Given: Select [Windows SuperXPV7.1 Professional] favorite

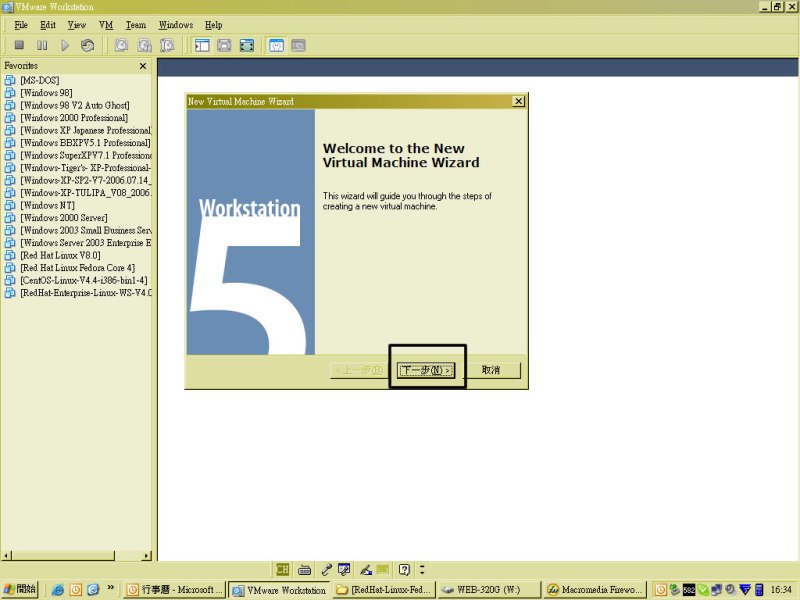Looking at the screenshot, I should point(85,155).
